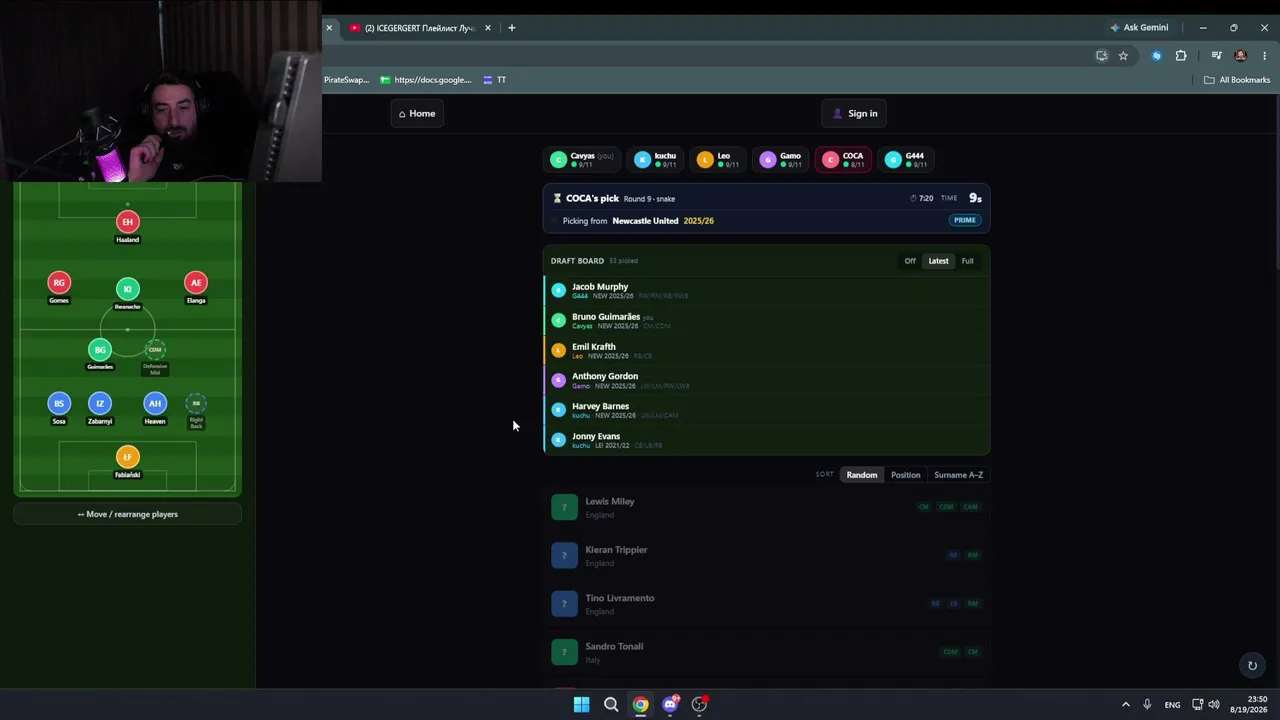The image size is (1280, 720).
Task: Click the refresh icon at bottom right
Action: (1252, 666)
